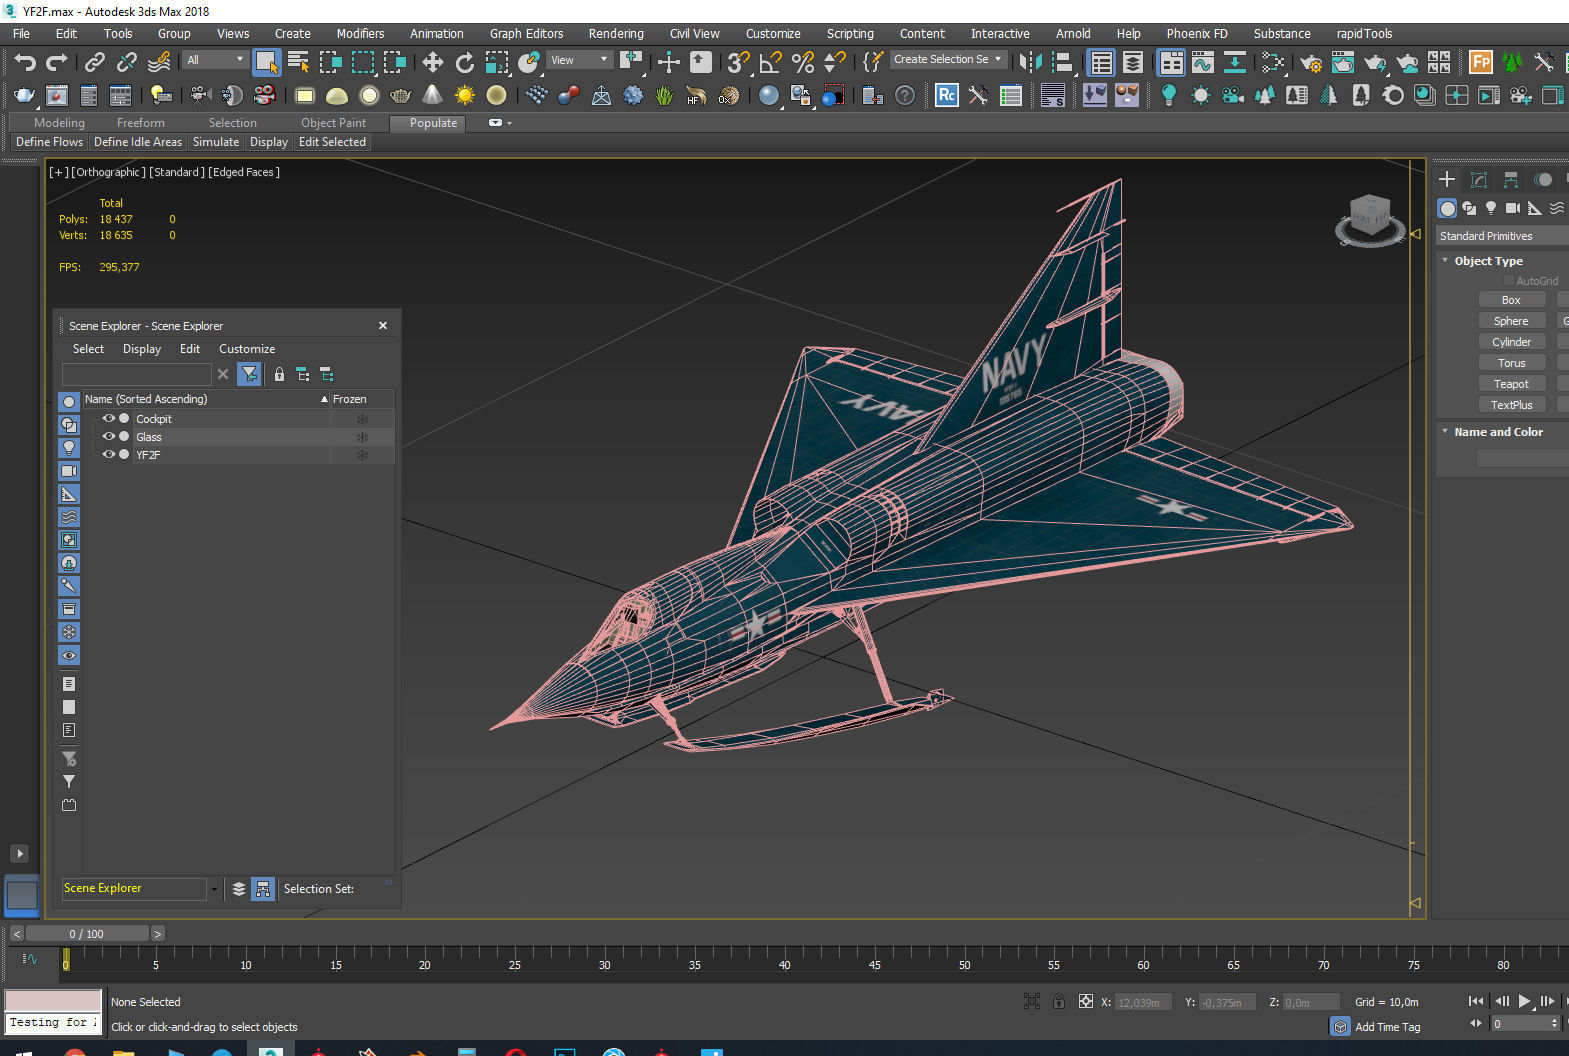This screenshot has height=1056, width=1569.
Task: Click Add Time Tag
Action: (1387, 1027)
